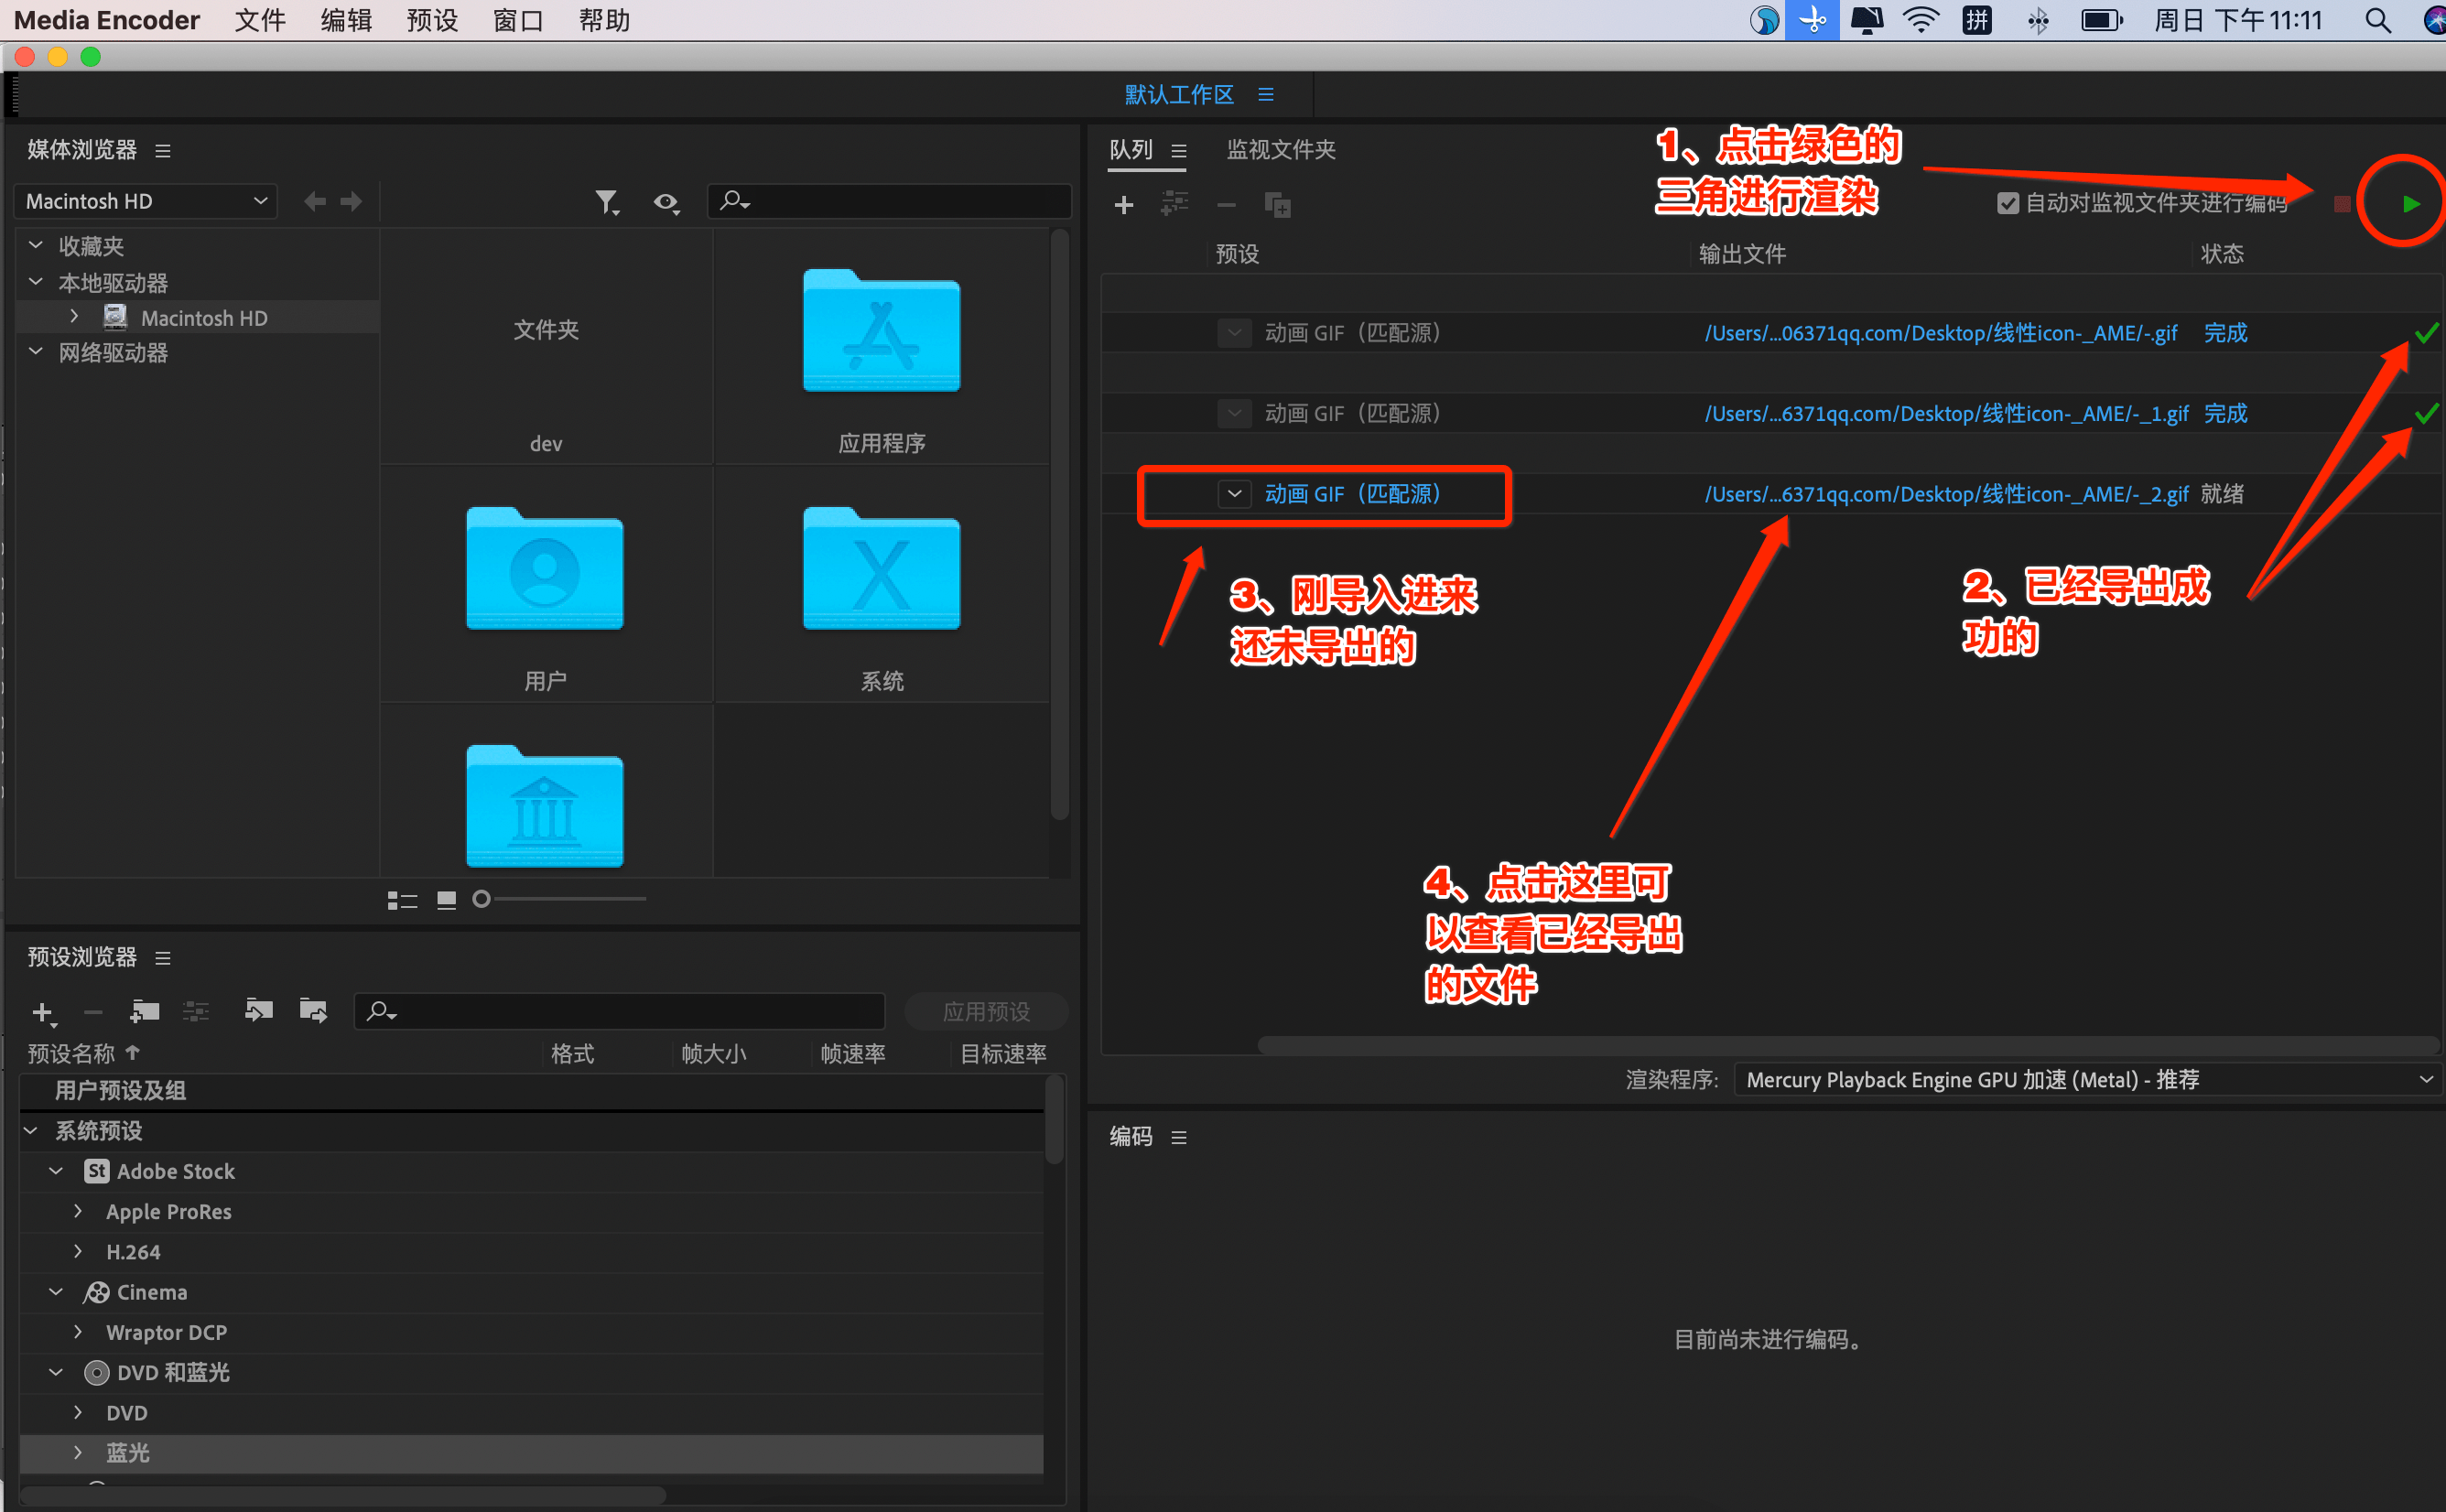Open the output path ending in -_2.gif
The width and height of the screenshot is (2446, 1512).
pos(1946,494)
